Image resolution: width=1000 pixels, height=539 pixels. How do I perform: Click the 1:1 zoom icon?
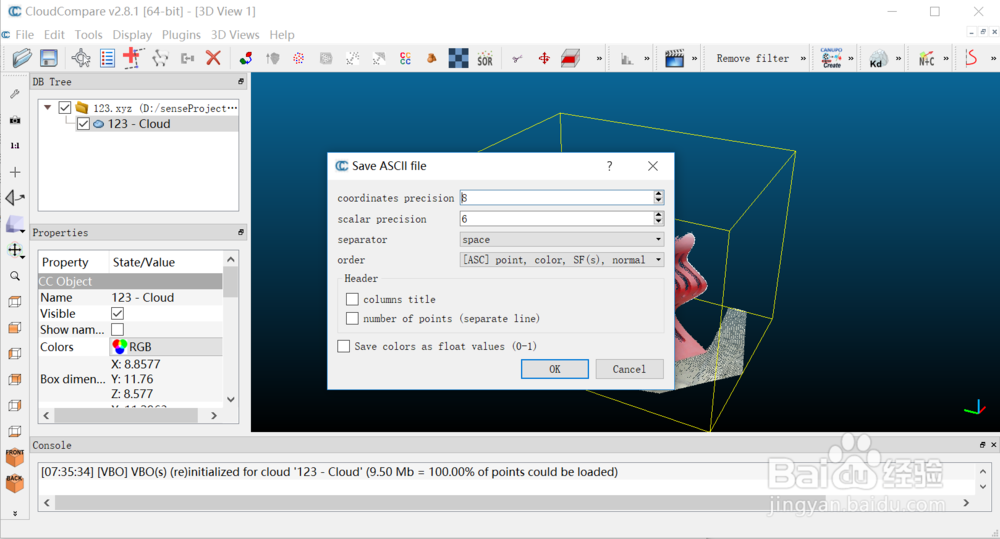(x=15, y=145)
